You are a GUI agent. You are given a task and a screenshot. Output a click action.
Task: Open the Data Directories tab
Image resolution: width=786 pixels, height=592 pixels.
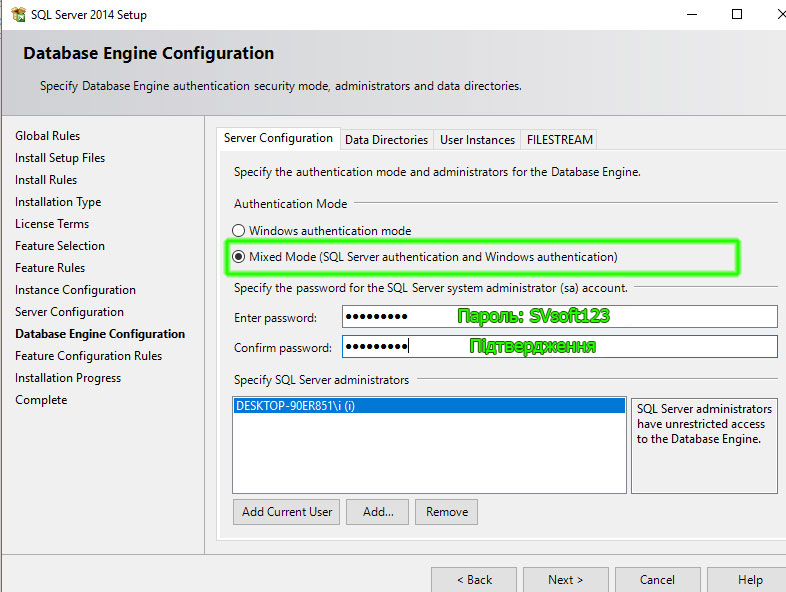(x=386, y=140)
